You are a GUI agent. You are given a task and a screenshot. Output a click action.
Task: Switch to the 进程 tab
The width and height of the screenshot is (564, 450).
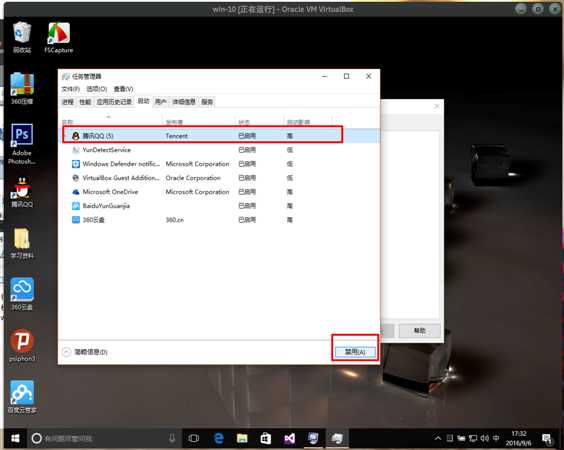(x=68, y=102)
